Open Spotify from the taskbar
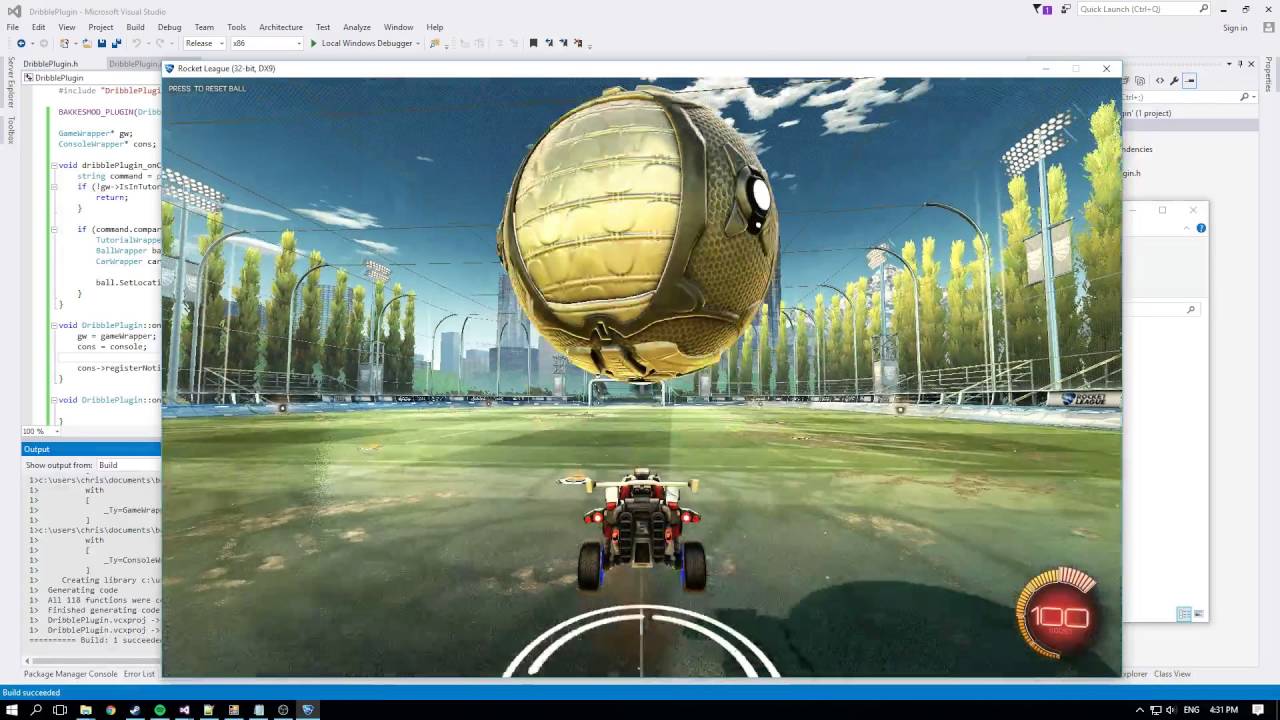This screenshot has width=1280, height=720. pos(159,710)
